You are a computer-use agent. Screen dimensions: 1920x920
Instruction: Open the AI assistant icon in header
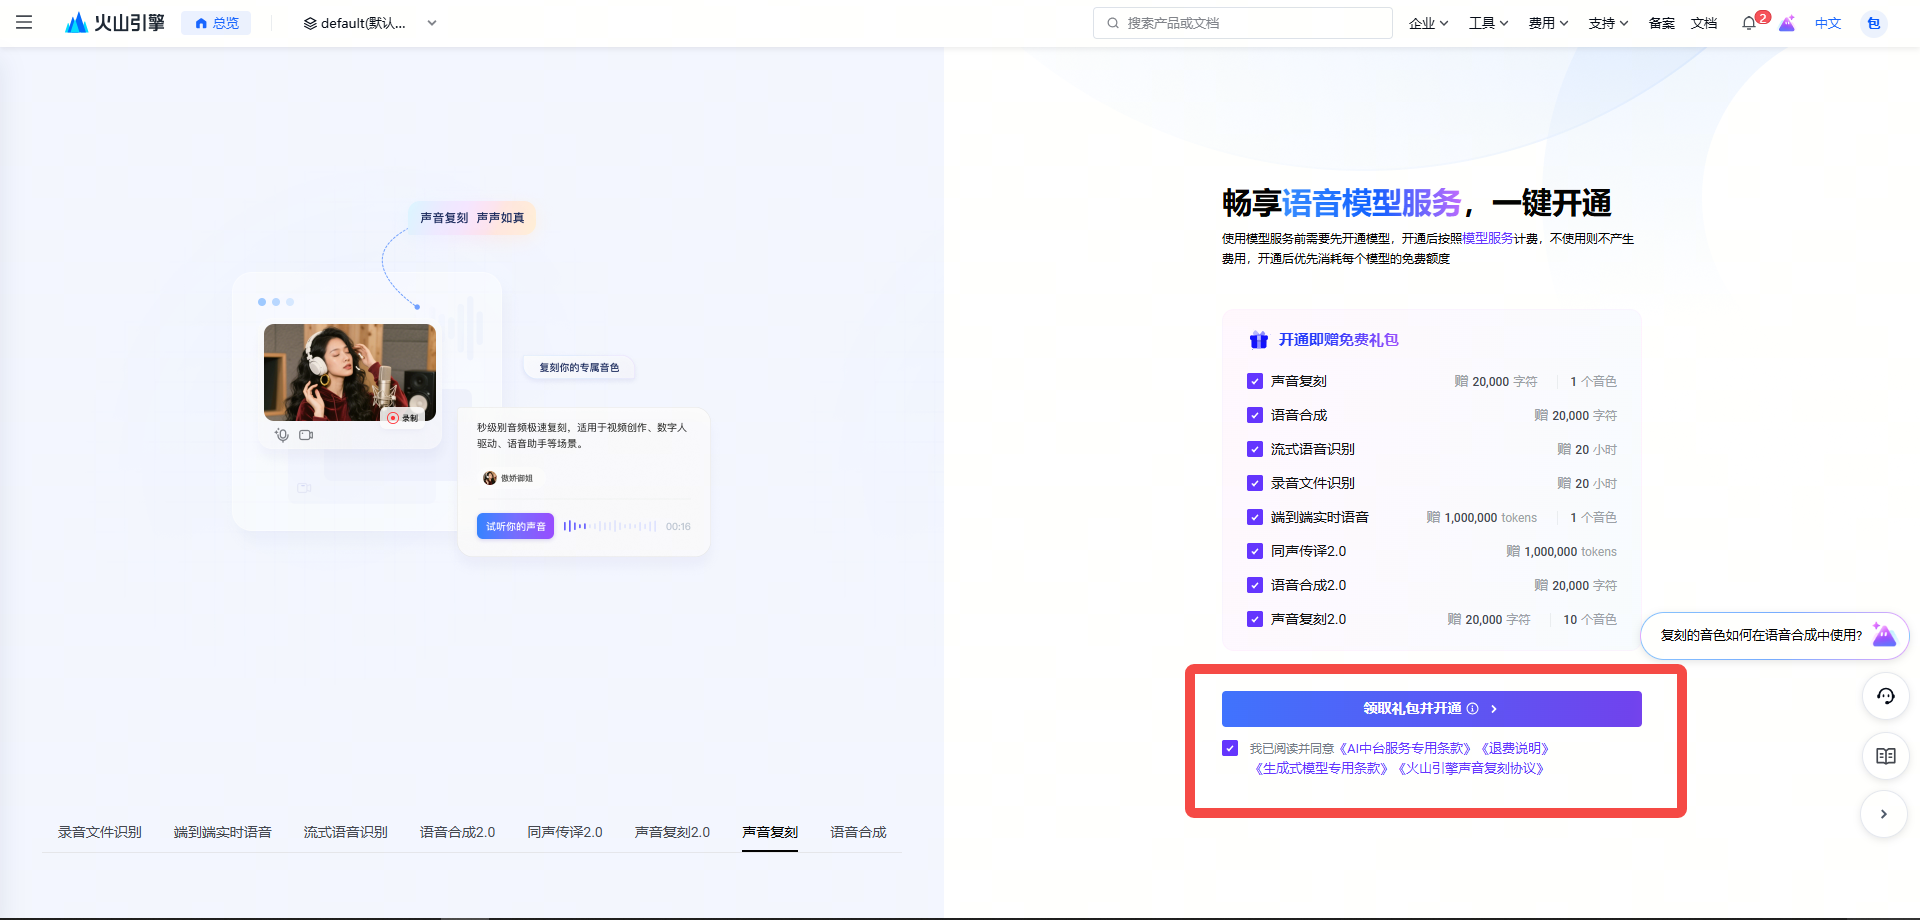pyautogui.click(x=1787, y=23)
